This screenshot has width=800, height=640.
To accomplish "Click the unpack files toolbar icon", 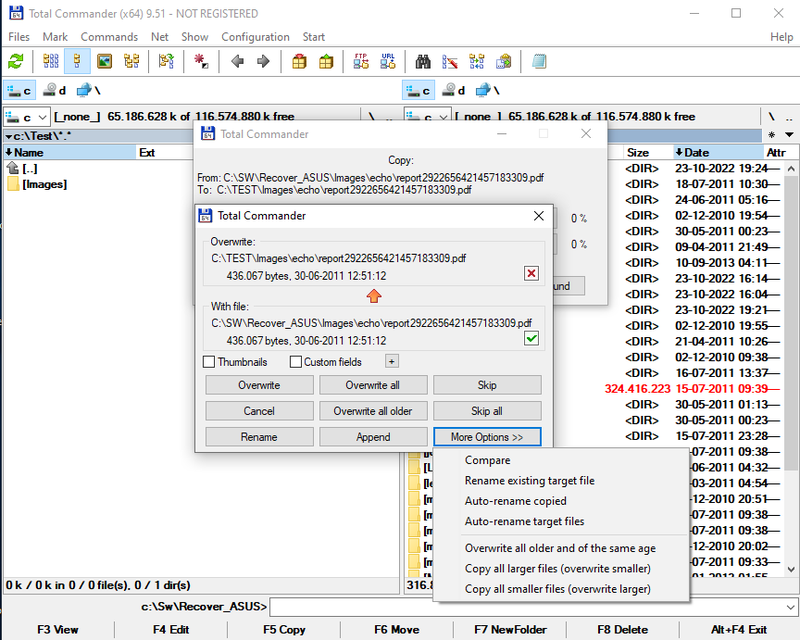I will point(326,62).
